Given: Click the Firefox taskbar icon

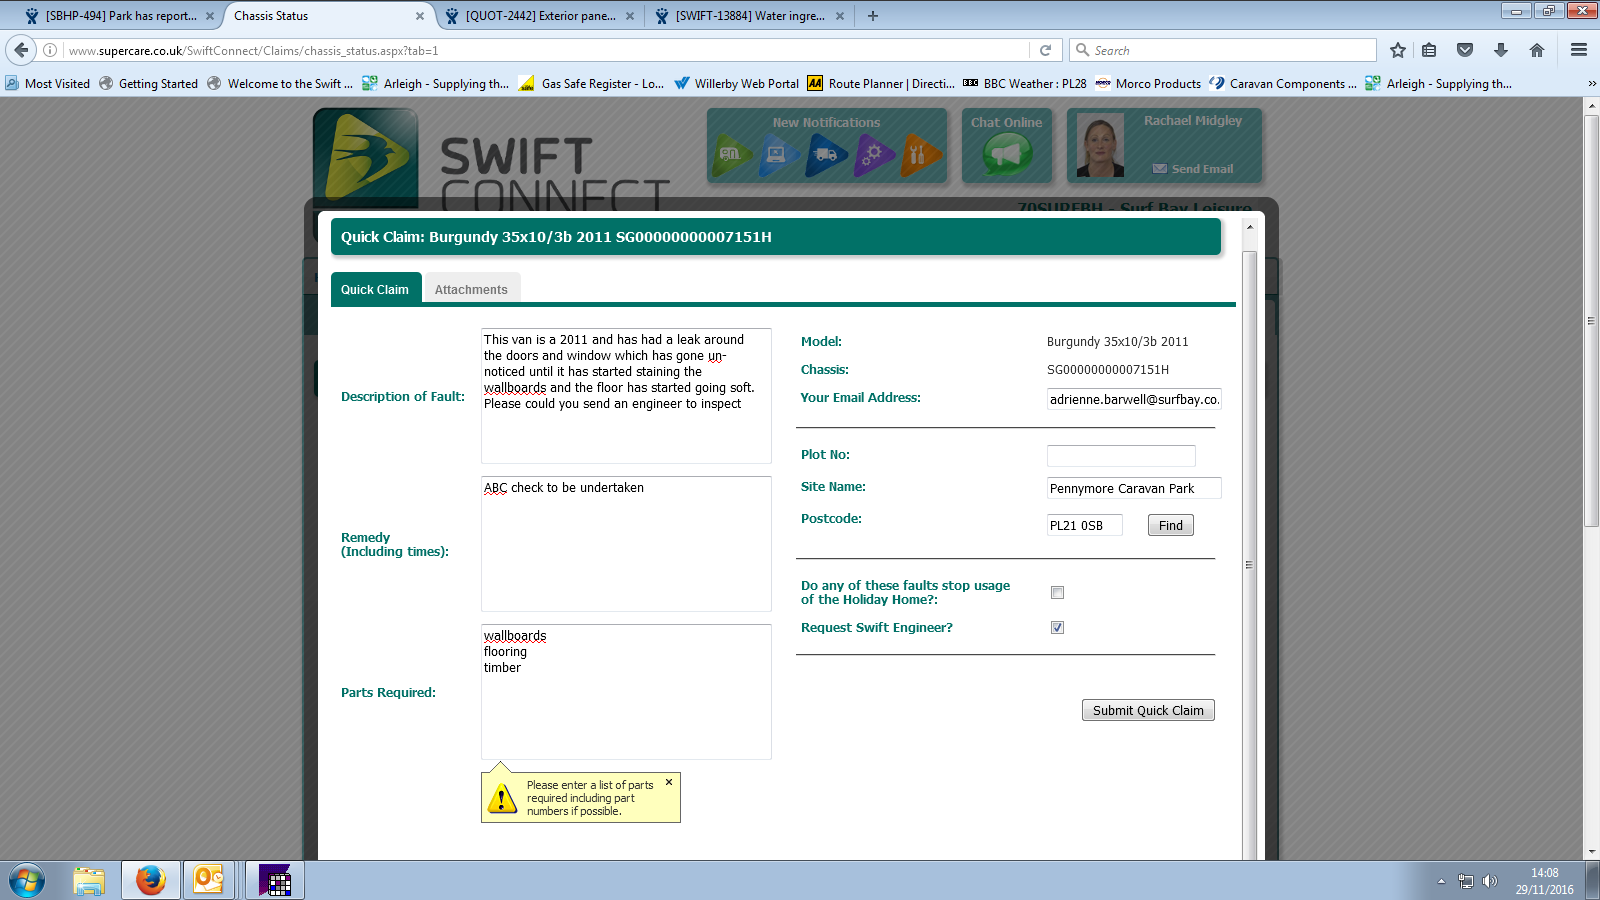Looking at the screenshot, I should (151, 881).
